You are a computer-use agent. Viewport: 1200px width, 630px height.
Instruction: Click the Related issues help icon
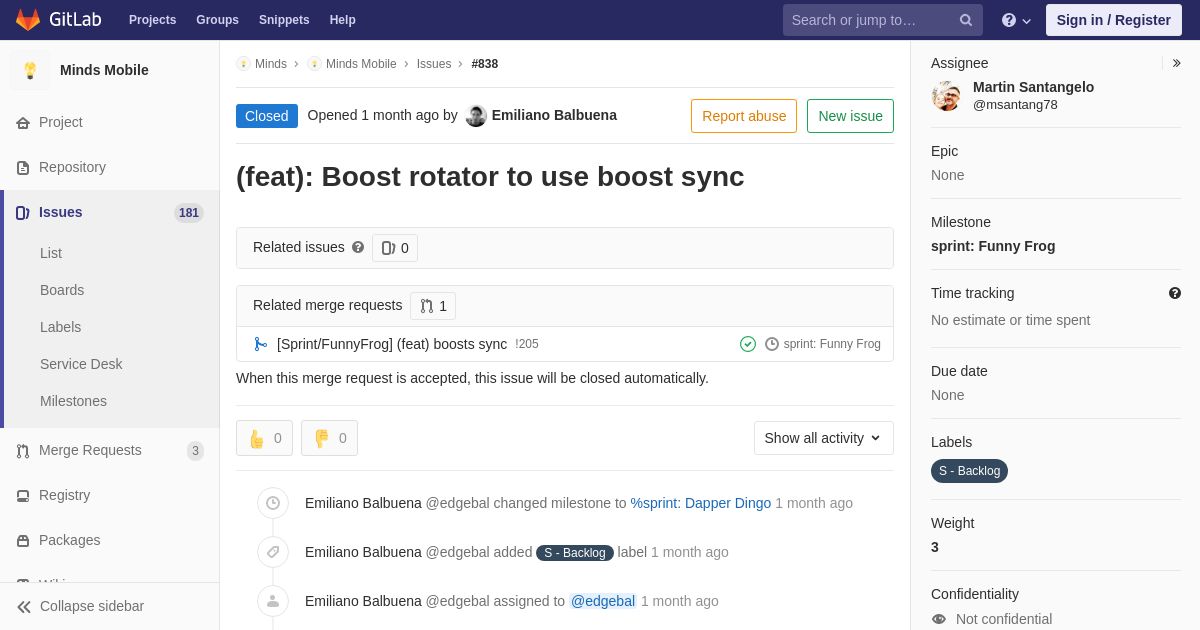358,247
